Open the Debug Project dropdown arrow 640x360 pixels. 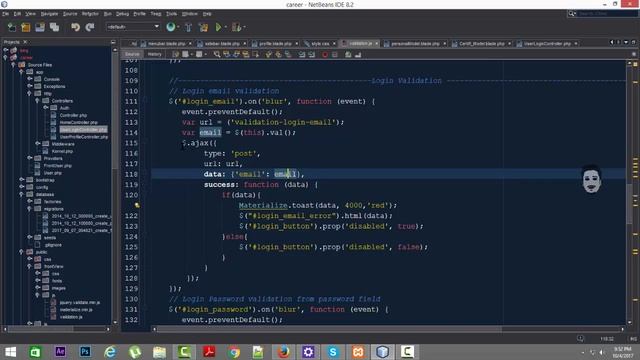[244, 27]
